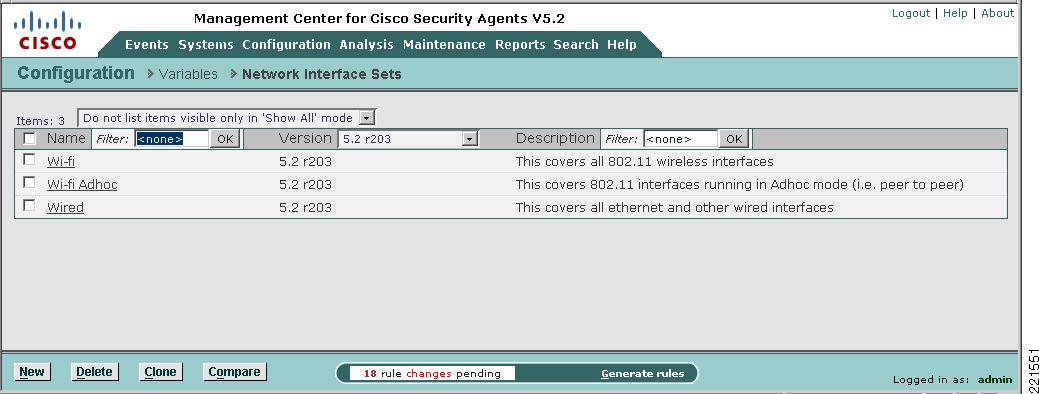
Task: Click the breadcrumb arrow before Network Interface Sets
Action: (x=233, y=74)
